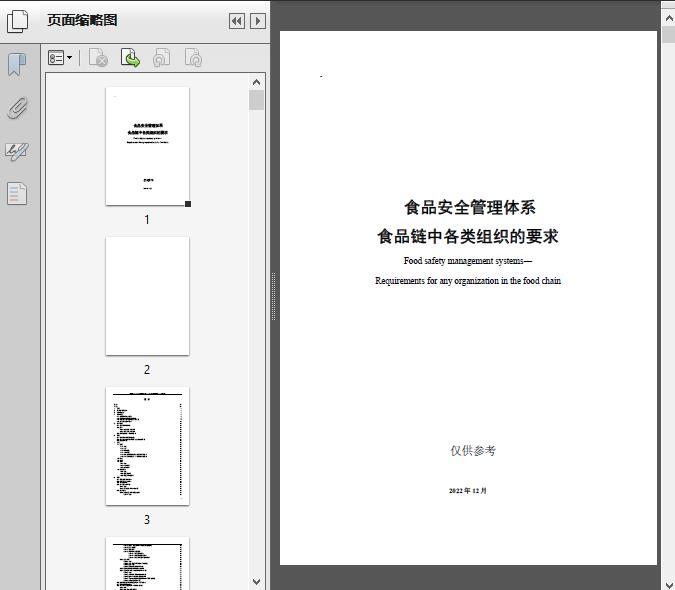Click the panel splitter grip
Image resolution: width=675 pixels, height=590 pixels.
tap(273, 297)
